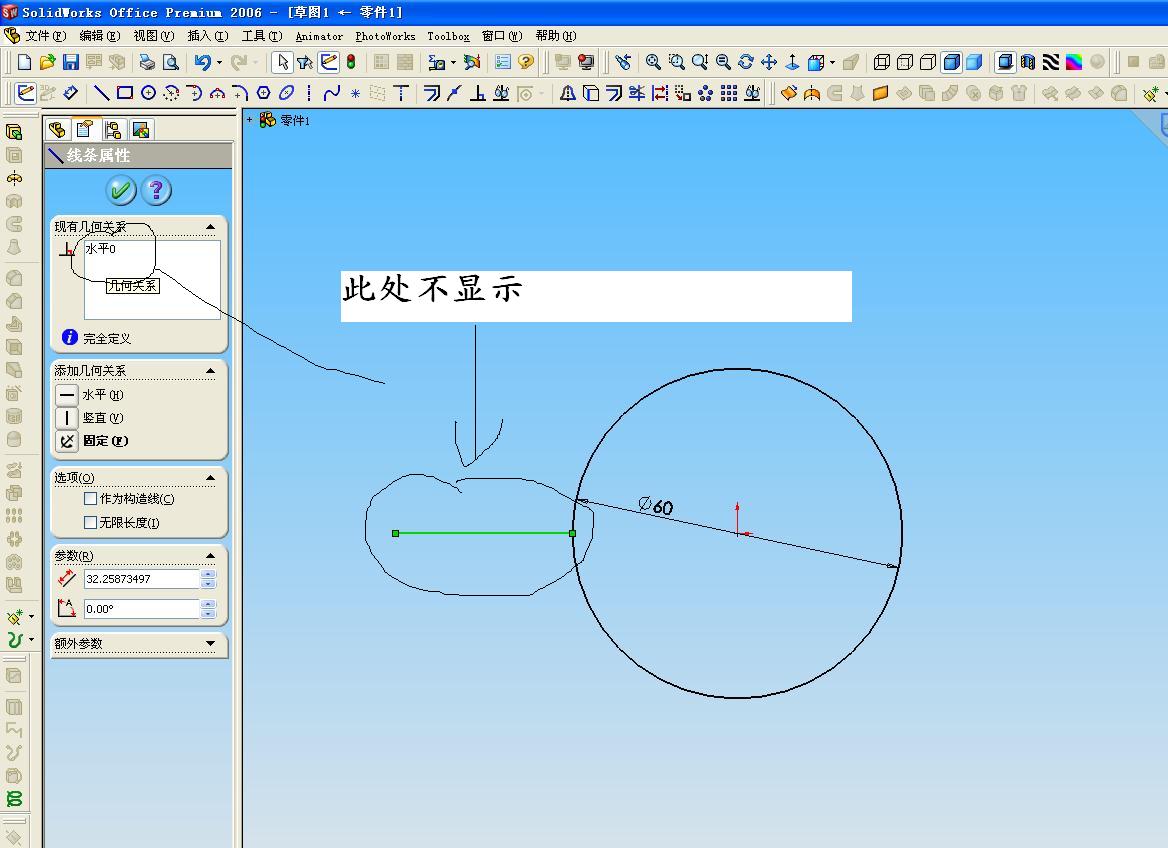Screen dimensions: 1168x848
Task: Toggle Hidden Lines Visible display
Action: click(x=905, y=63)
